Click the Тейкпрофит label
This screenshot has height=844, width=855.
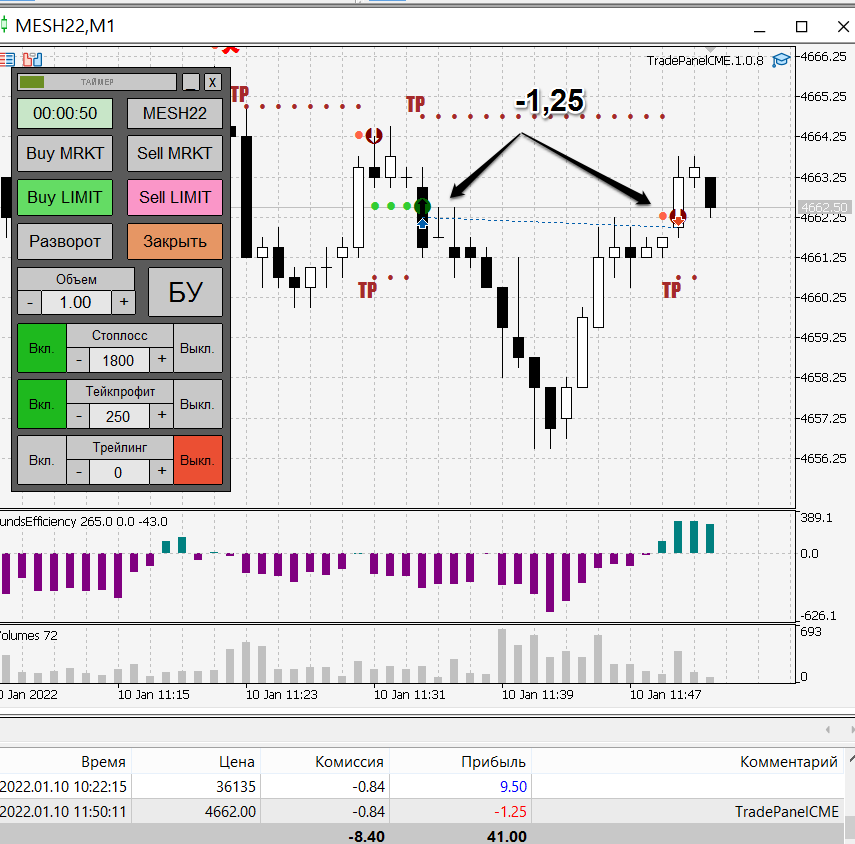click(120, 391)
